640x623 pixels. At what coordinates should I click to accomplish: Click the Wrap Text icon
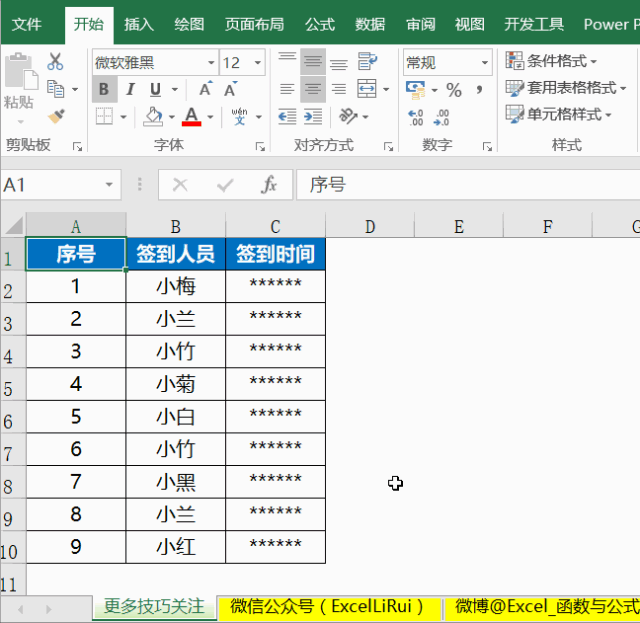tap(367, 61)
